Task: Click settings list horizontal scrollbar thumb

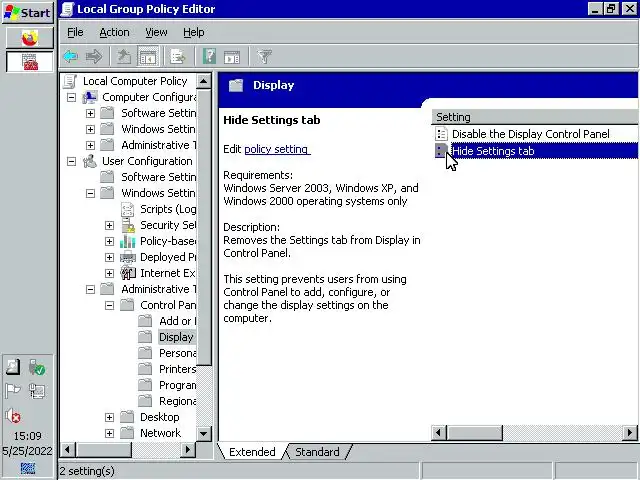Action: 475,433
